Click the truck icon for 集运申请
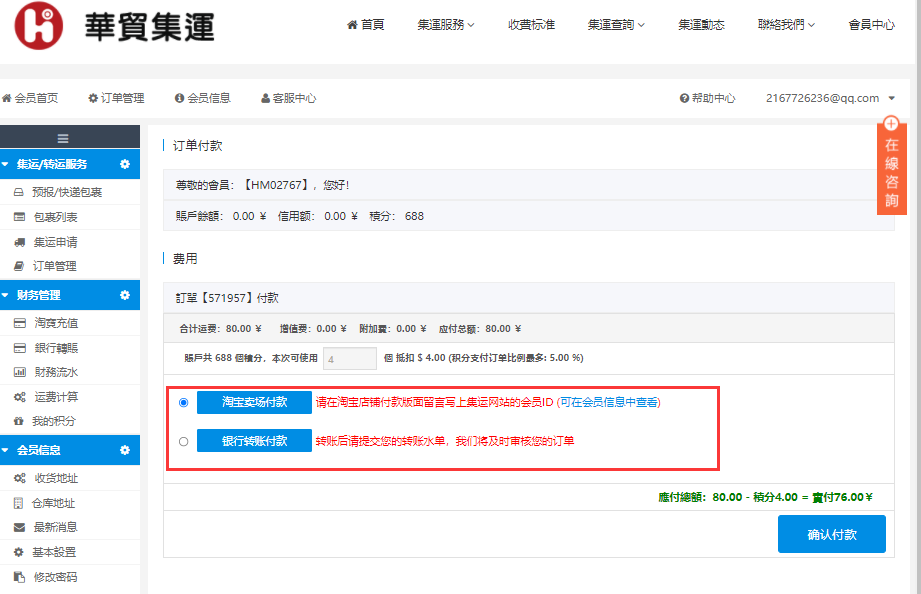 click(x=19, y=242)
